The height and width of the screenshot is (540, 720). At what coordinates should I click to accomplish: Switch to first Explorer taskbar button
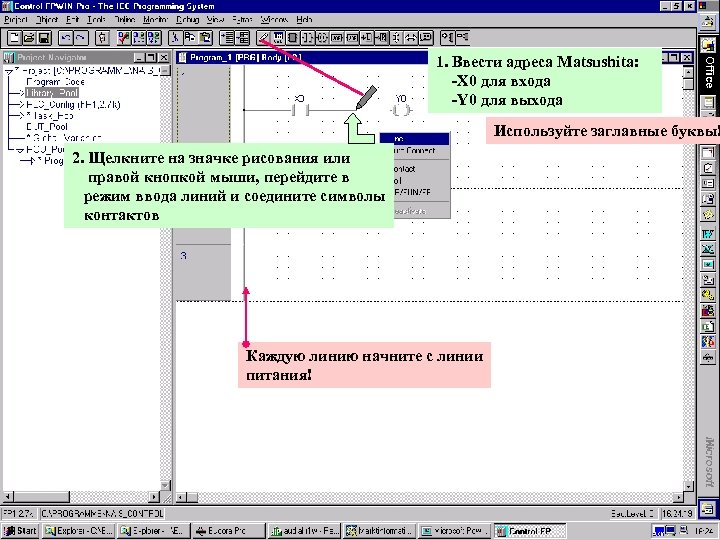78,531
